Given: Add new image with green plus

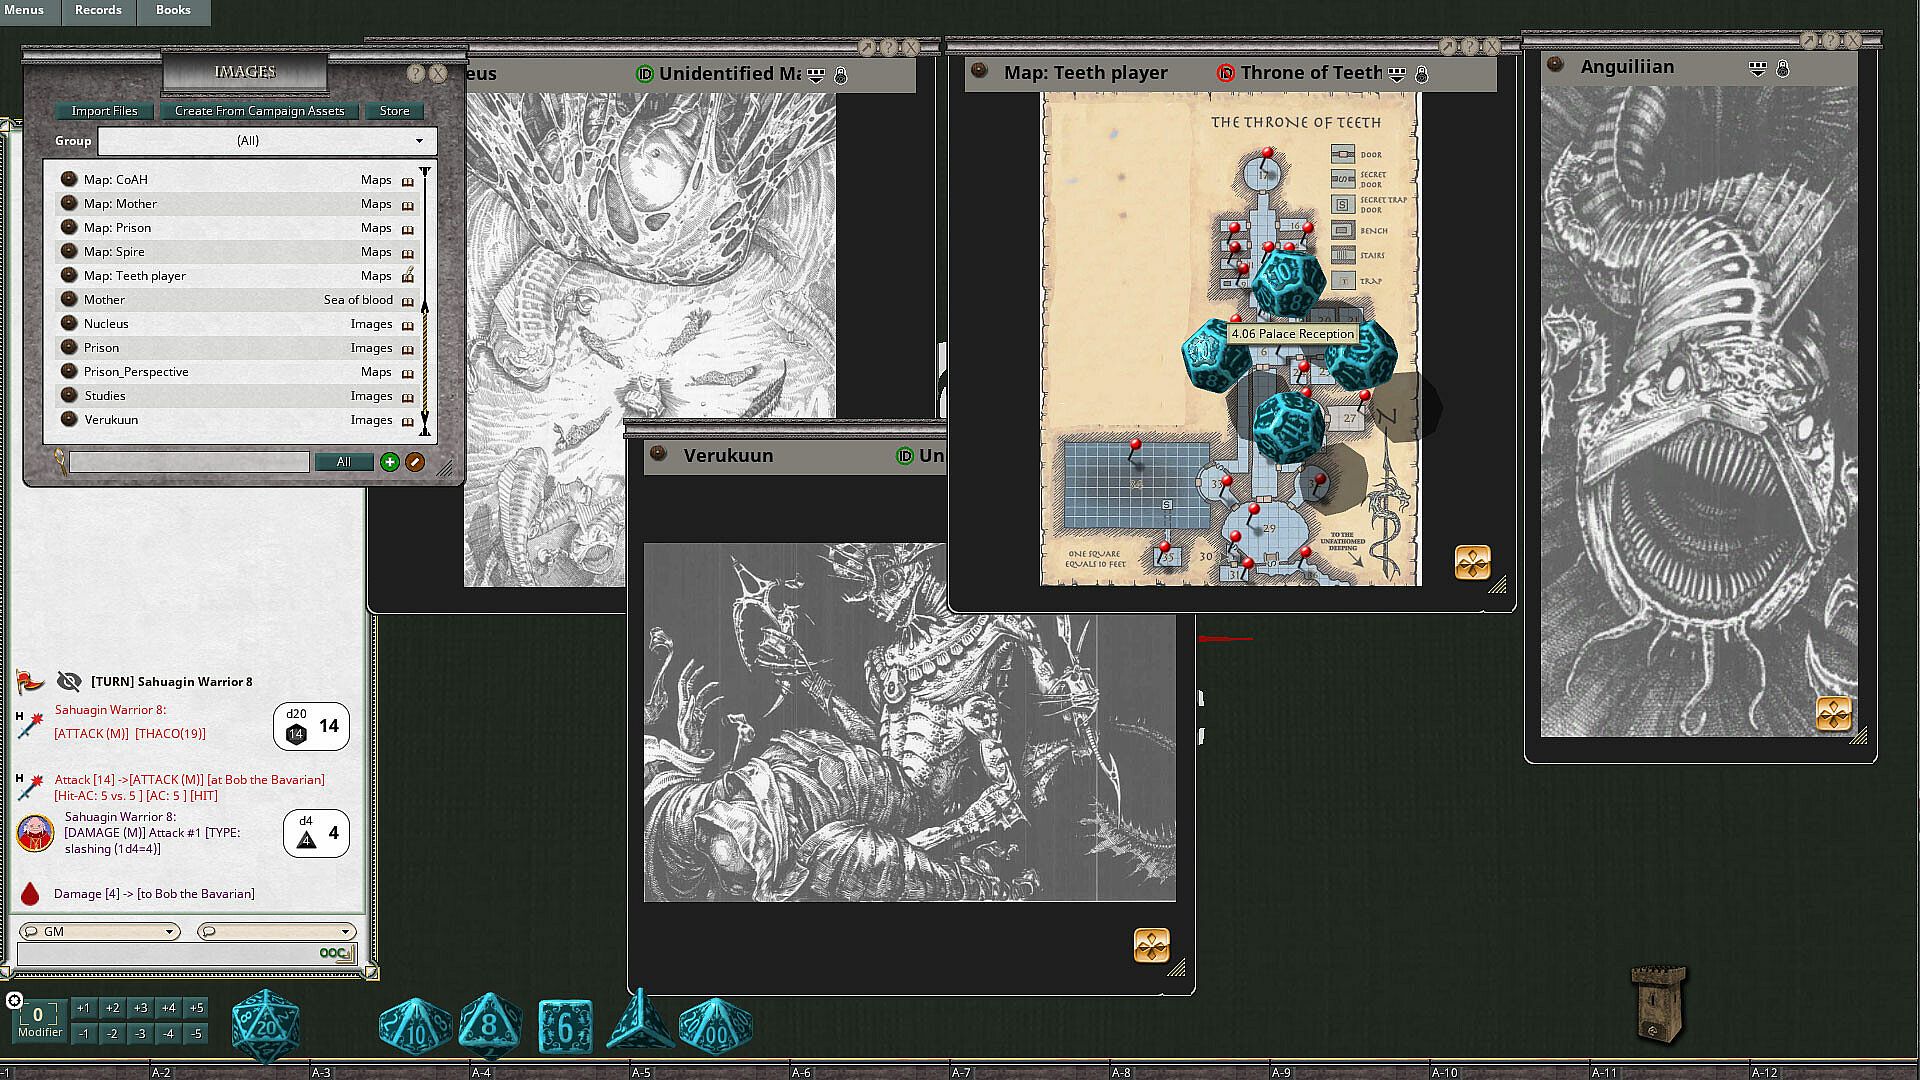Looking at the screenshot, I should click(389, 462).
